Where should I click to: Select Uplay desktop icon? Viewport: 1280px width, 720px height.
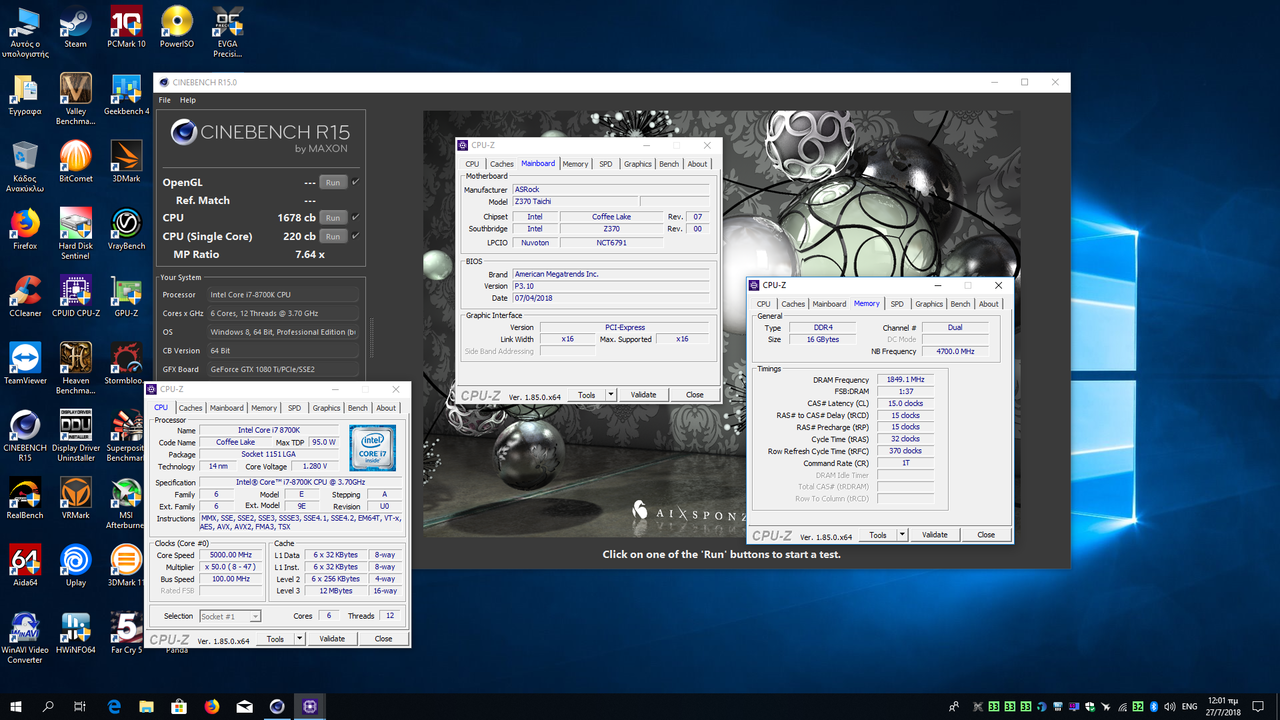pos(75,566)
